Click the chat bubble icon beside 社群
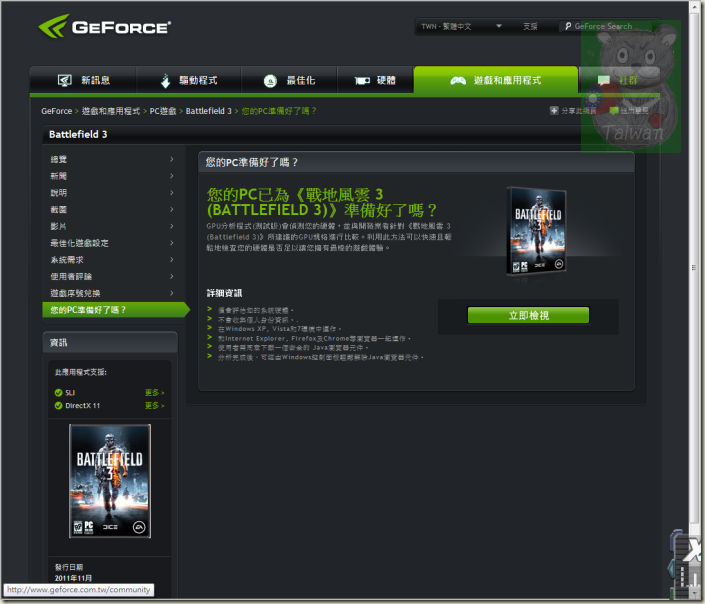Screen dimensions: 705x604 pos(603,81)
